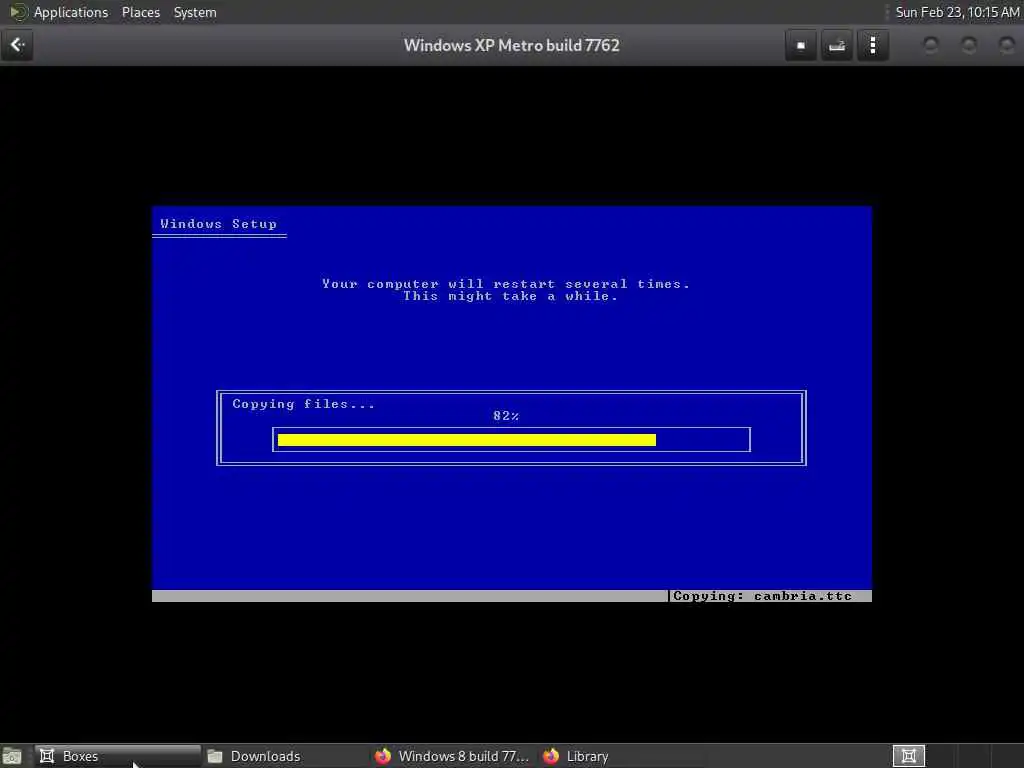
Task: Click the workspace switcher icon at bottom right
Action: click(908, 756)
